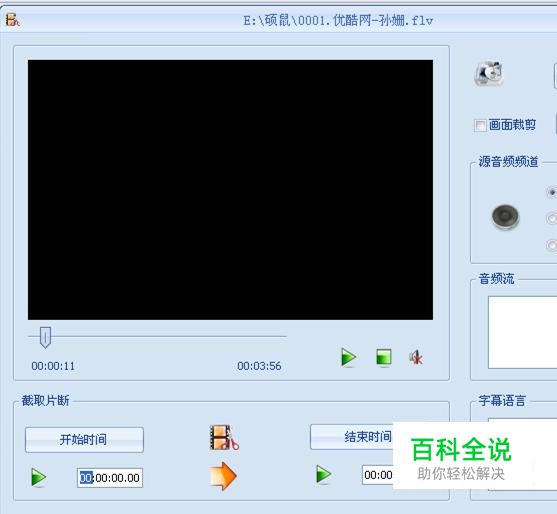
Task: Click the speaker image in 源音频频道
Action: coord(505,216)
